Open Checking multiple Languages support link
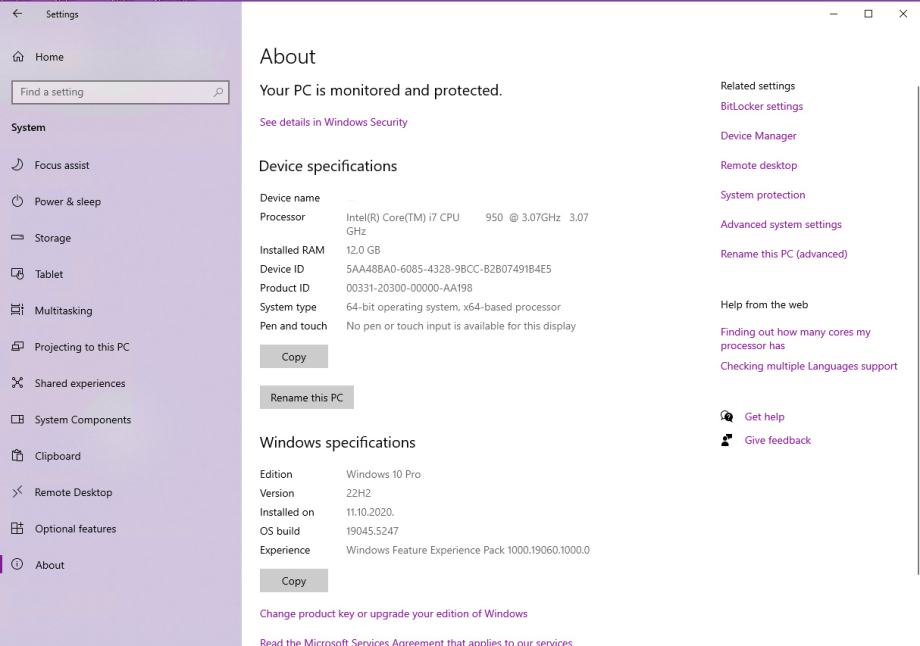The height and width of the screenshot is (646, 920). (809, 366)
